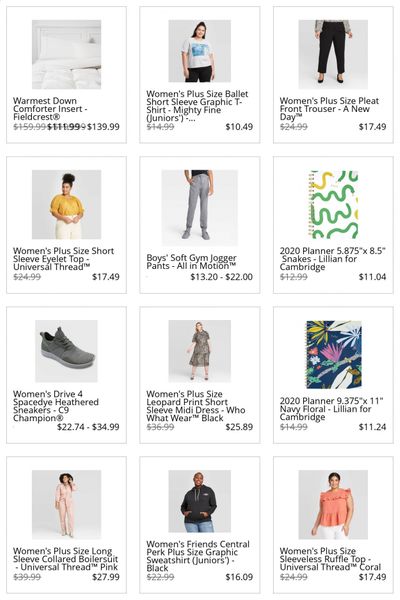Screen dimensions: 400x600
Task: Open the Warmest Down Comforter Insert - Fieldcrest title
Action: tap(51, 109)
